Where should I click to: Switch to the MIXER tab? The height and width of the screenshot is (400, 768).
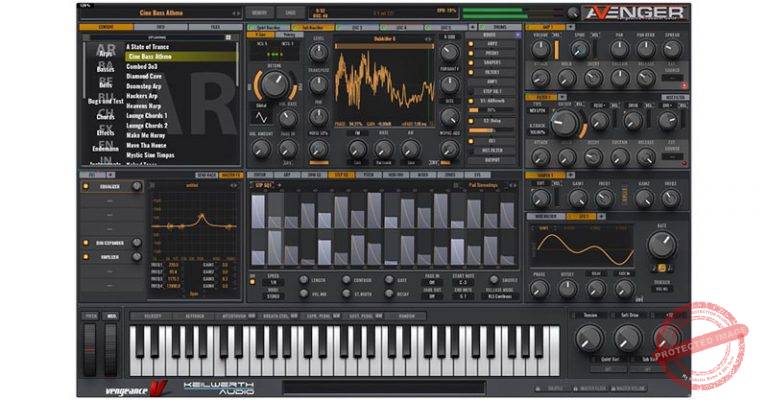(422, 175)
